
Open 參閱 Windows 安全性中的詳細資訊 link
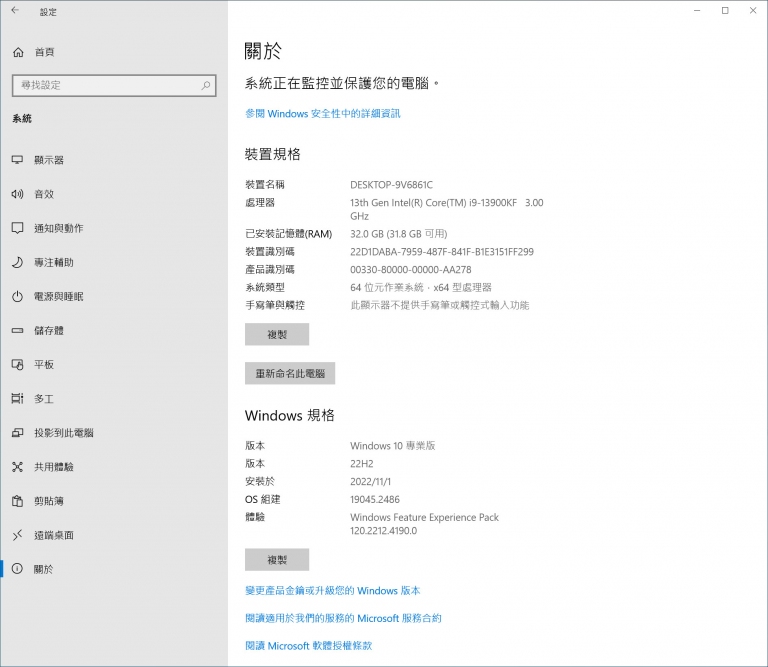323,114
